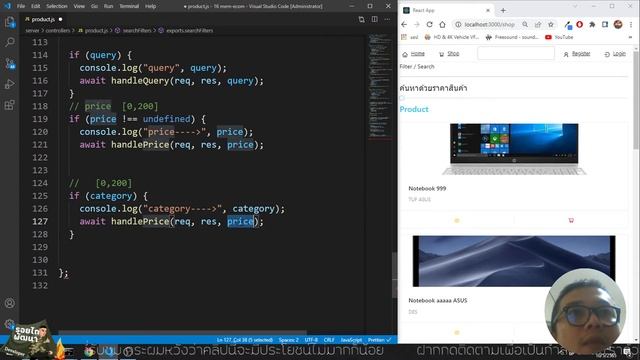Click the localhost:3000/shop address bar
640x360 pixels.
tap(489, 24)
